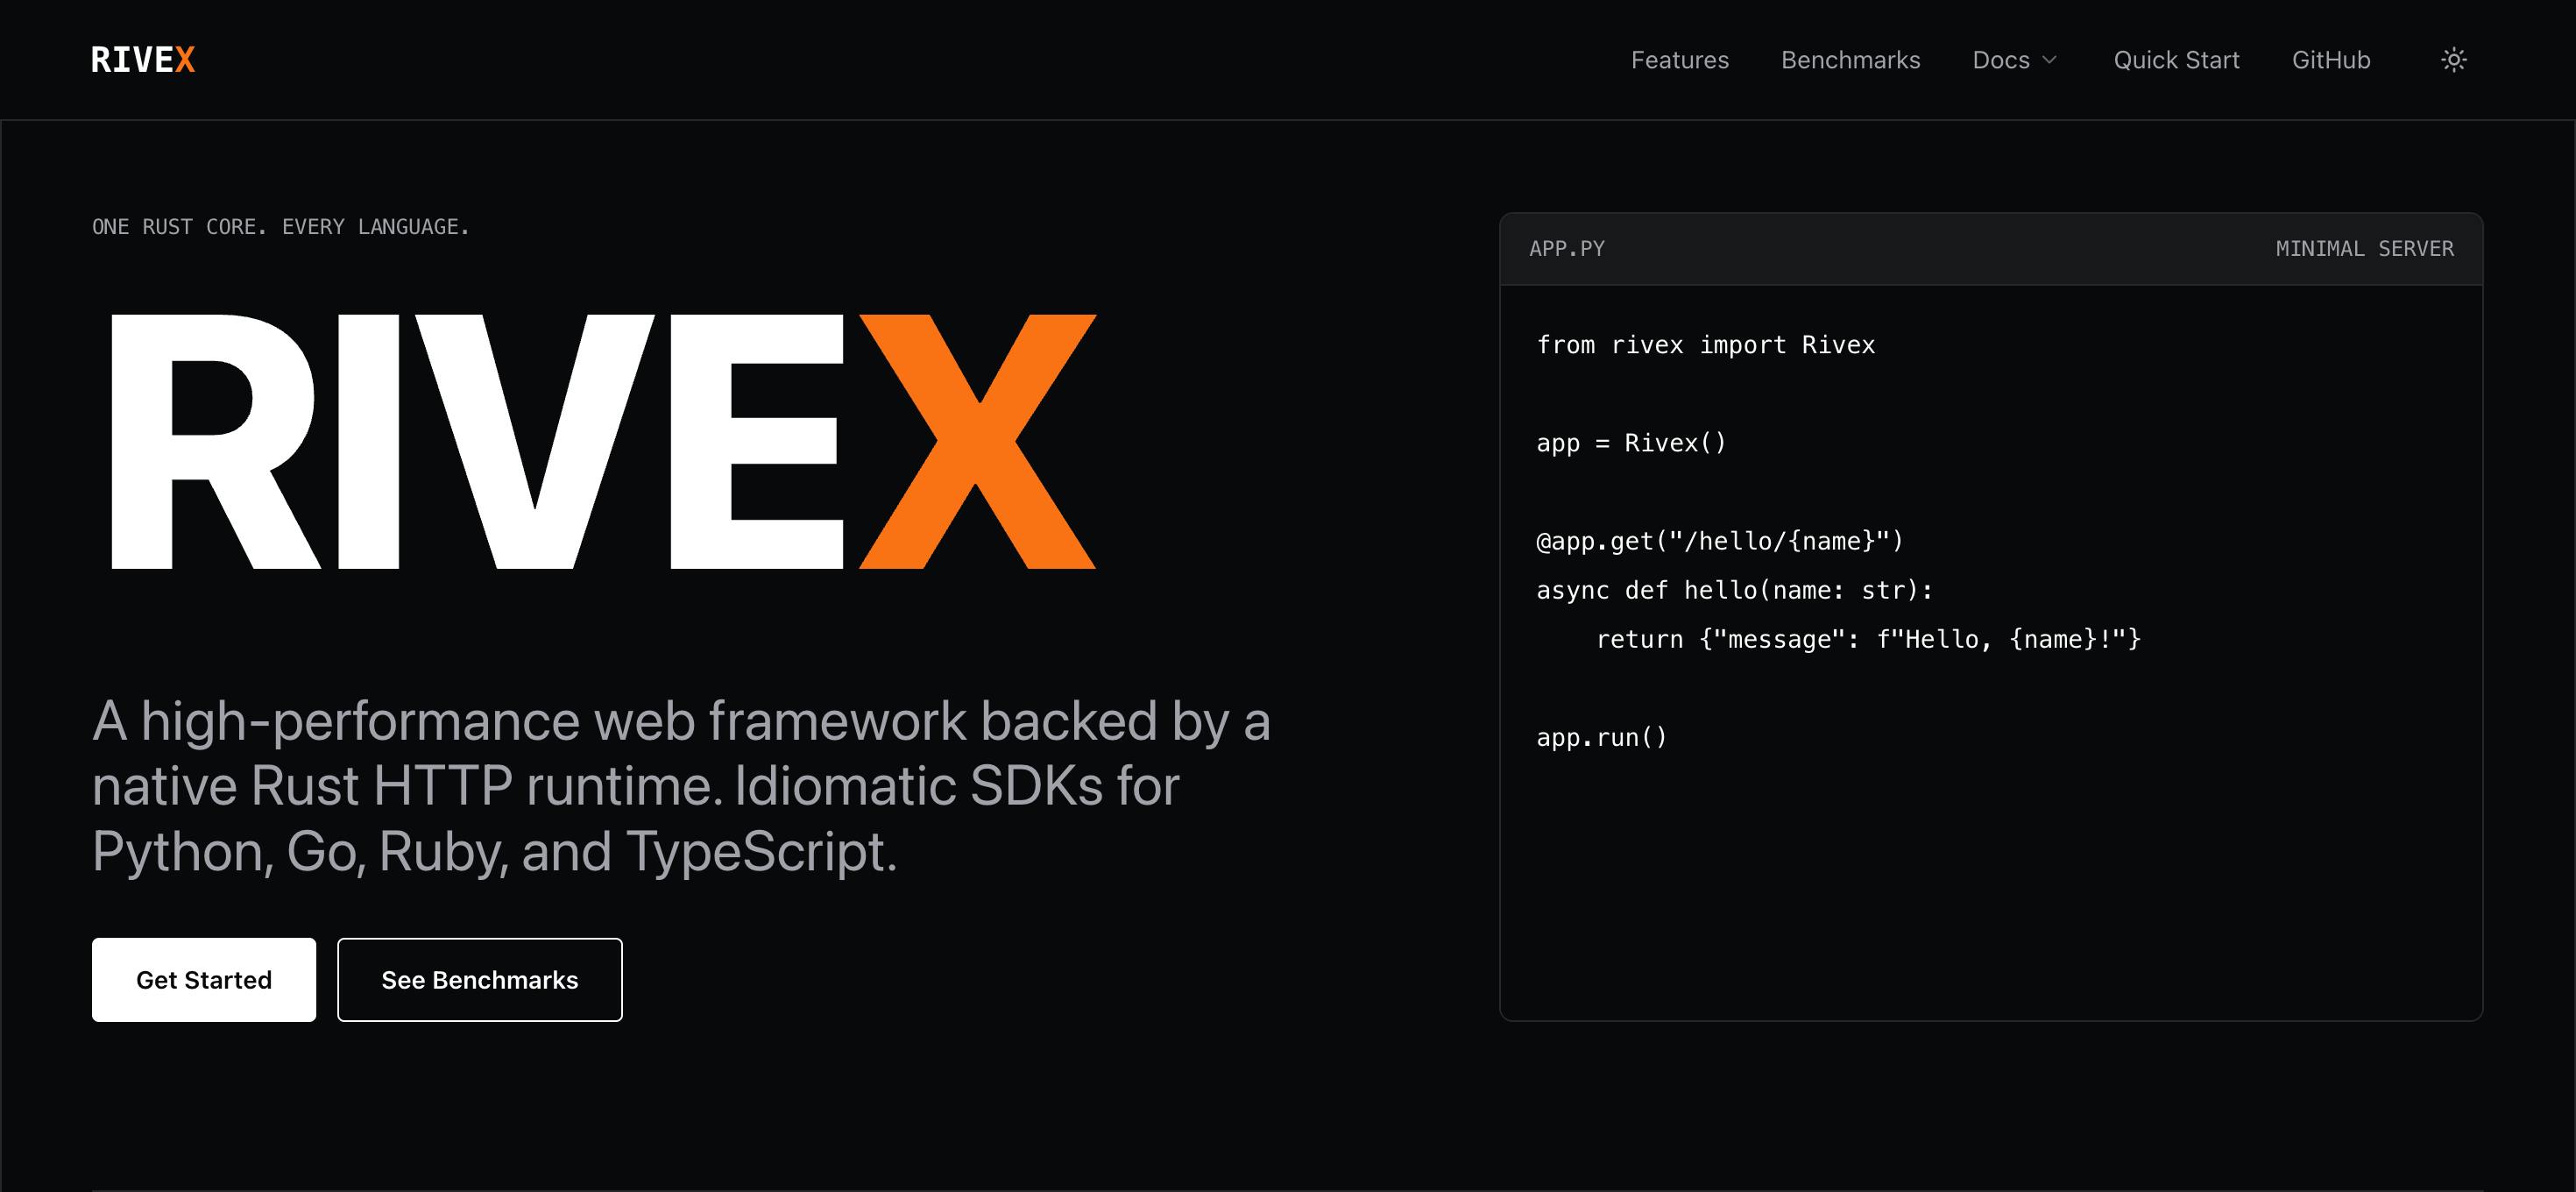Visit the GitHub nav link
This screenshot has width=2576, height=1192.
2330,60
